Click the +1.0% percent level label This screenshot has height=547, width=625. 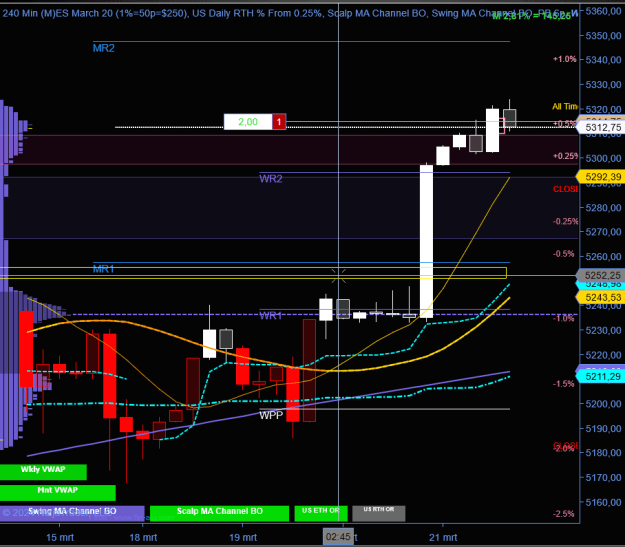[564, 59]
